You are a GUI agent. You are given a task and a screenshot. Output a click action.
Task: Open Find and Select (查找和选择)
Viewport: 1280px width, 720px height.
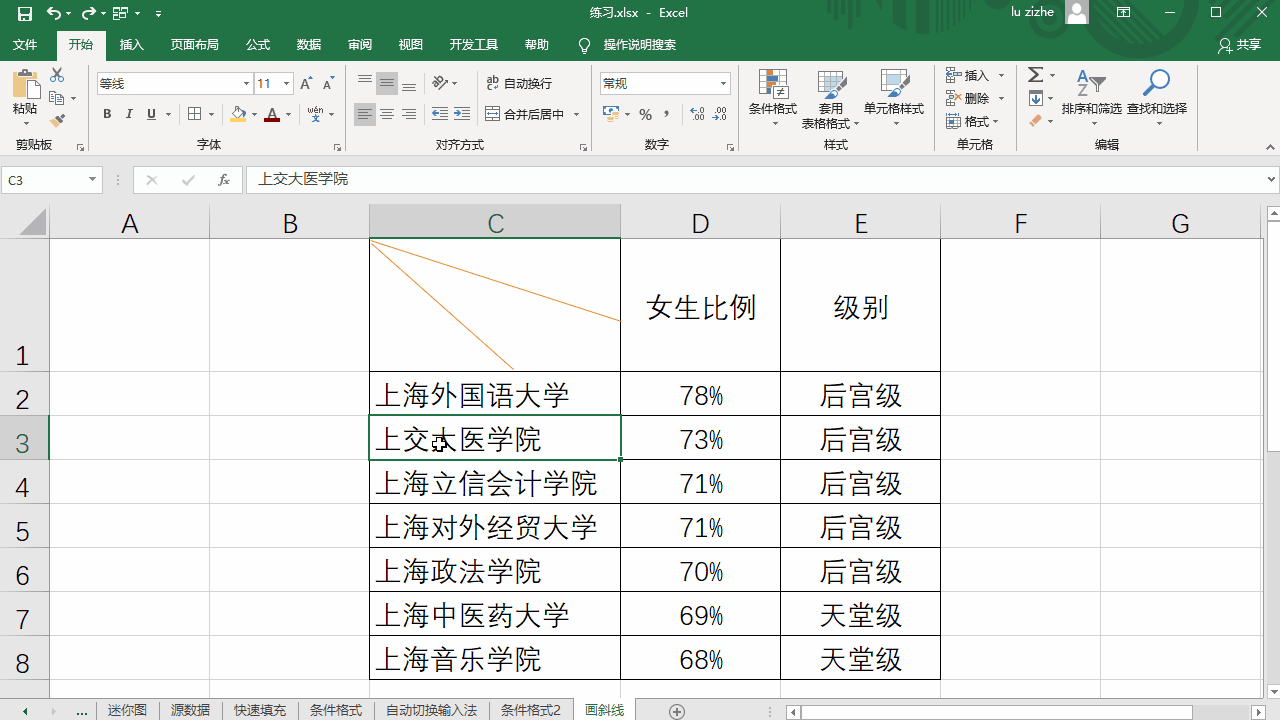coord(1157,98)
